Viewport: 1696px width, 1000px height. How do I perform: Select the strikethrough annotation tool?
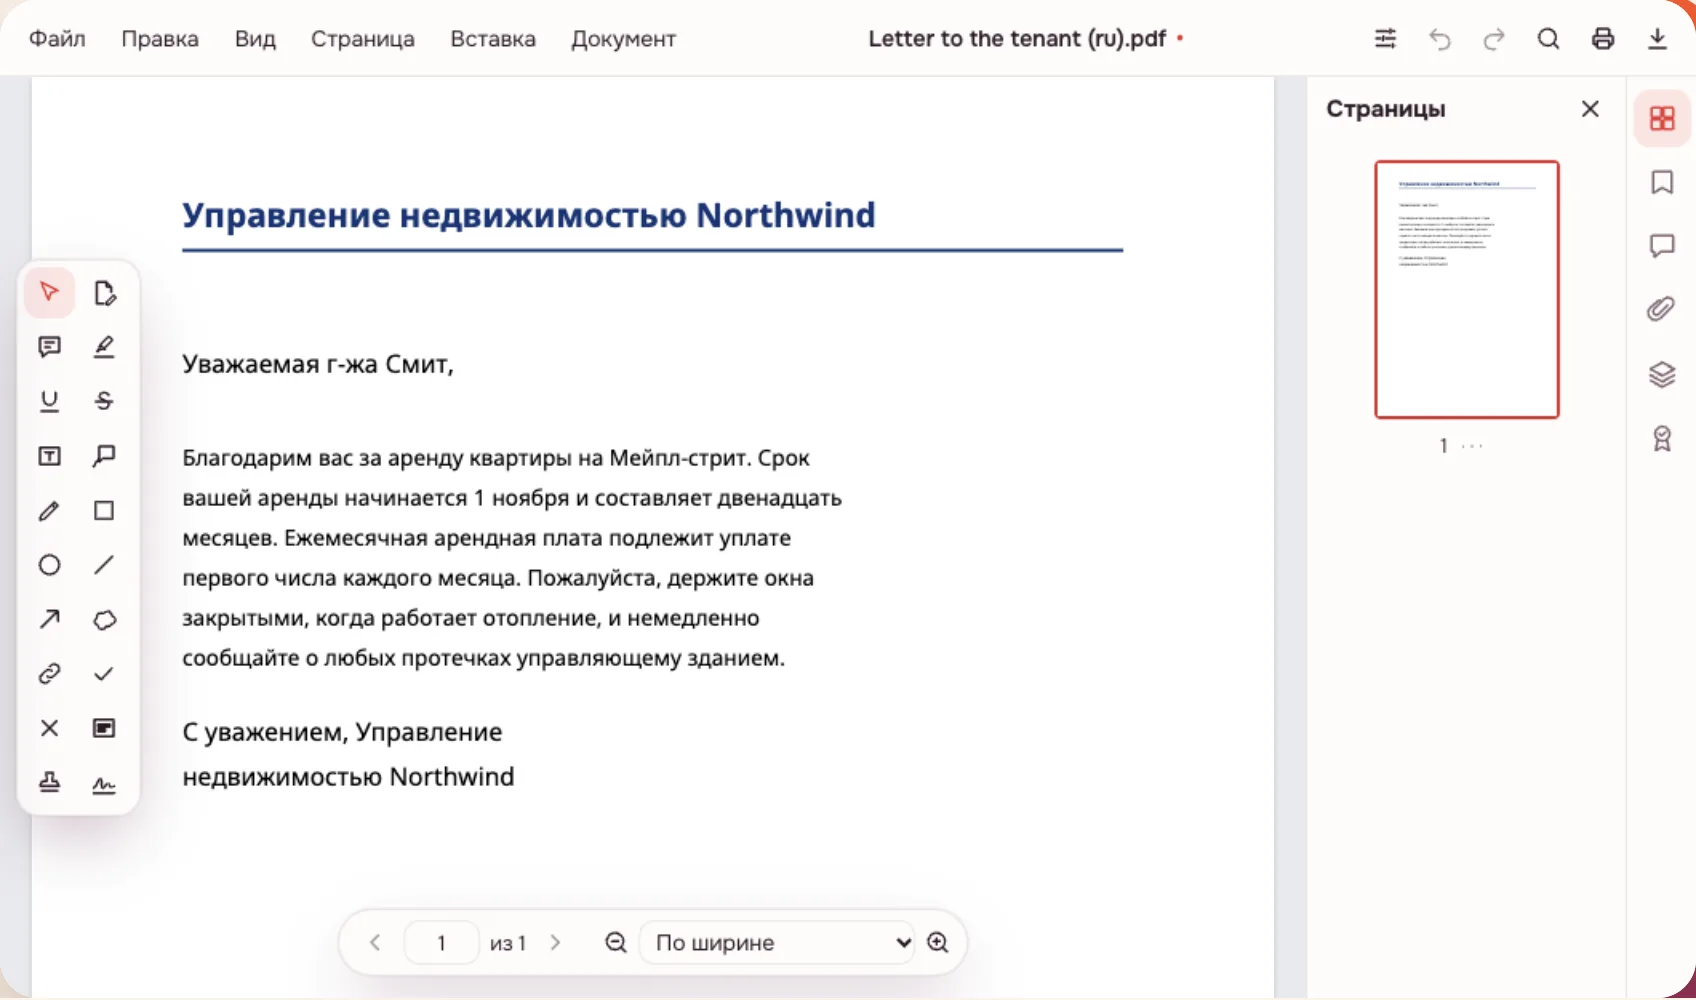[x=104, y=401]
